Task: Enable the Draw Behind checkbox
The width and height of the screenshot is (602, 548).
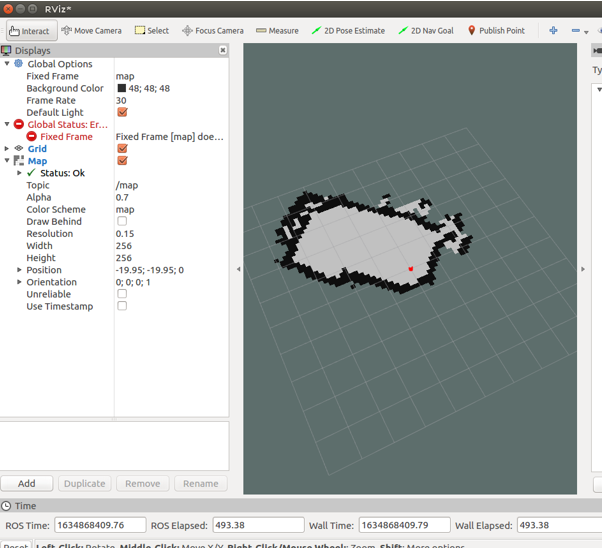Action: 122,222
